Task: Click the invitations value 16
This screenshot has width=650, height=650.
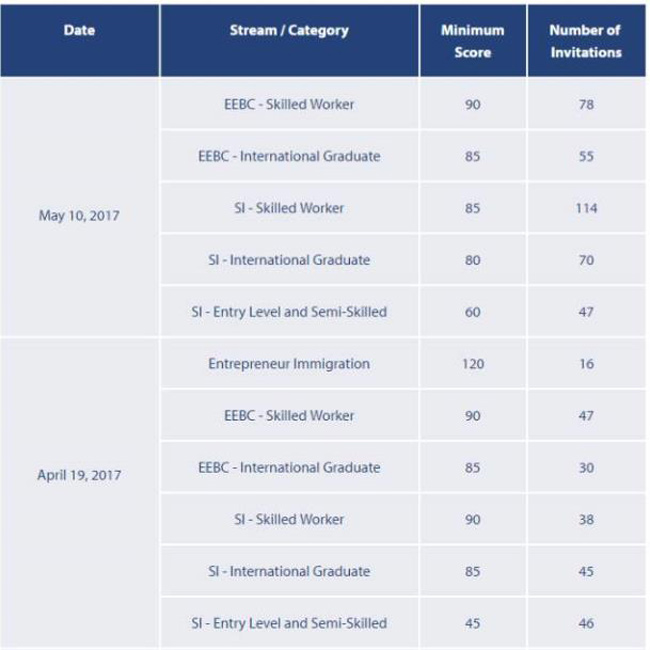Action: (x=586, y=364)
